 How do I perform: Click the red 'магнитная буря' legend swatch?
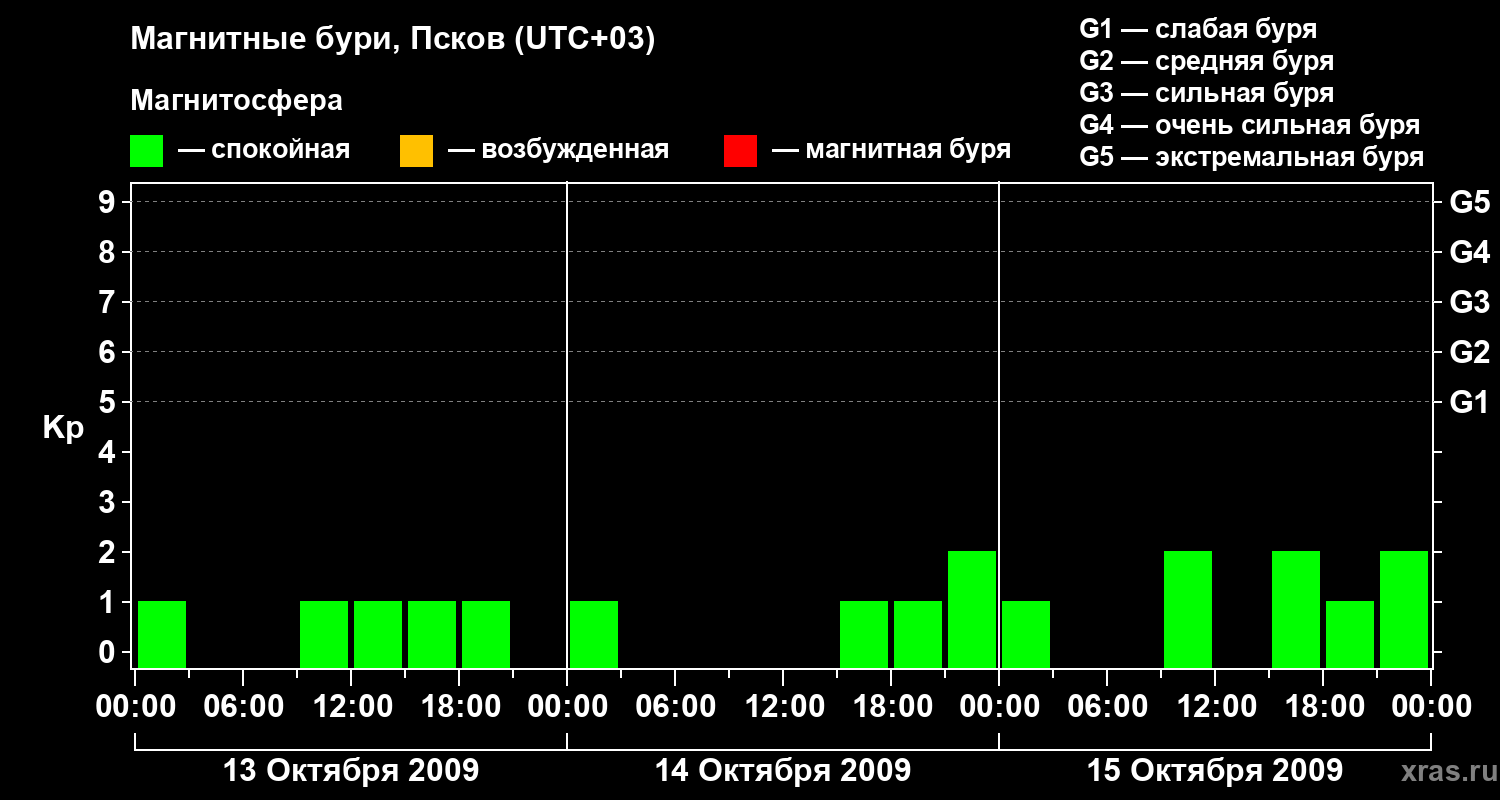(x=740, y=150)
